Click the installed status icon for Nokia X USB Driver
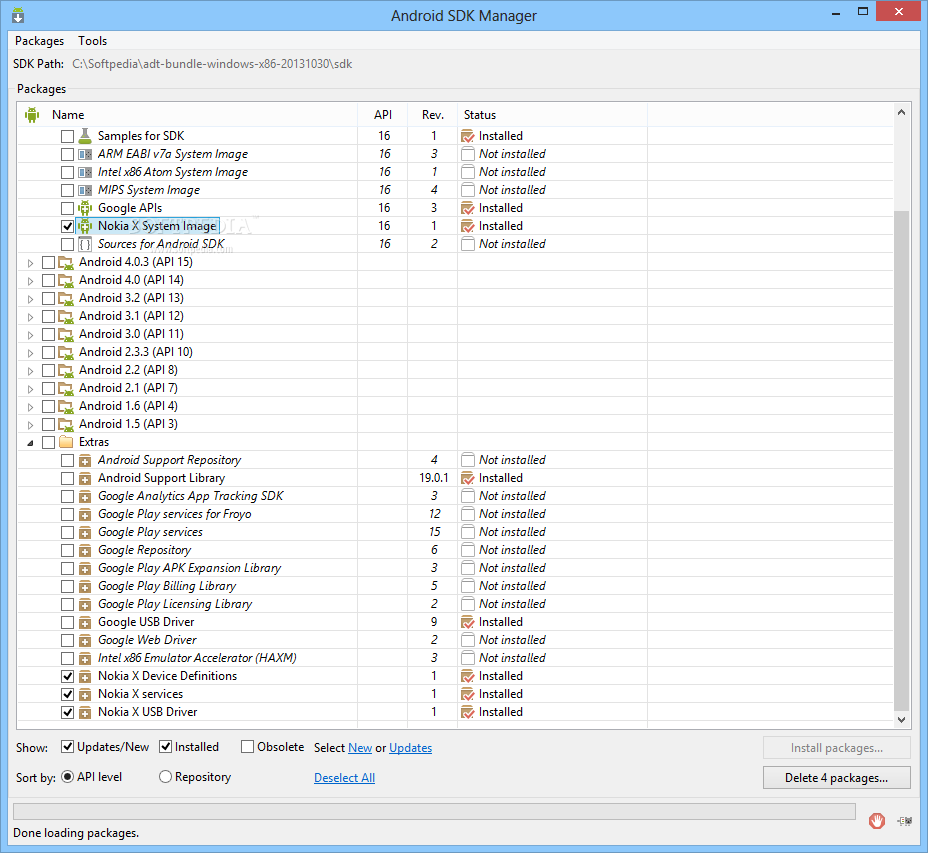 coord(468,712)
